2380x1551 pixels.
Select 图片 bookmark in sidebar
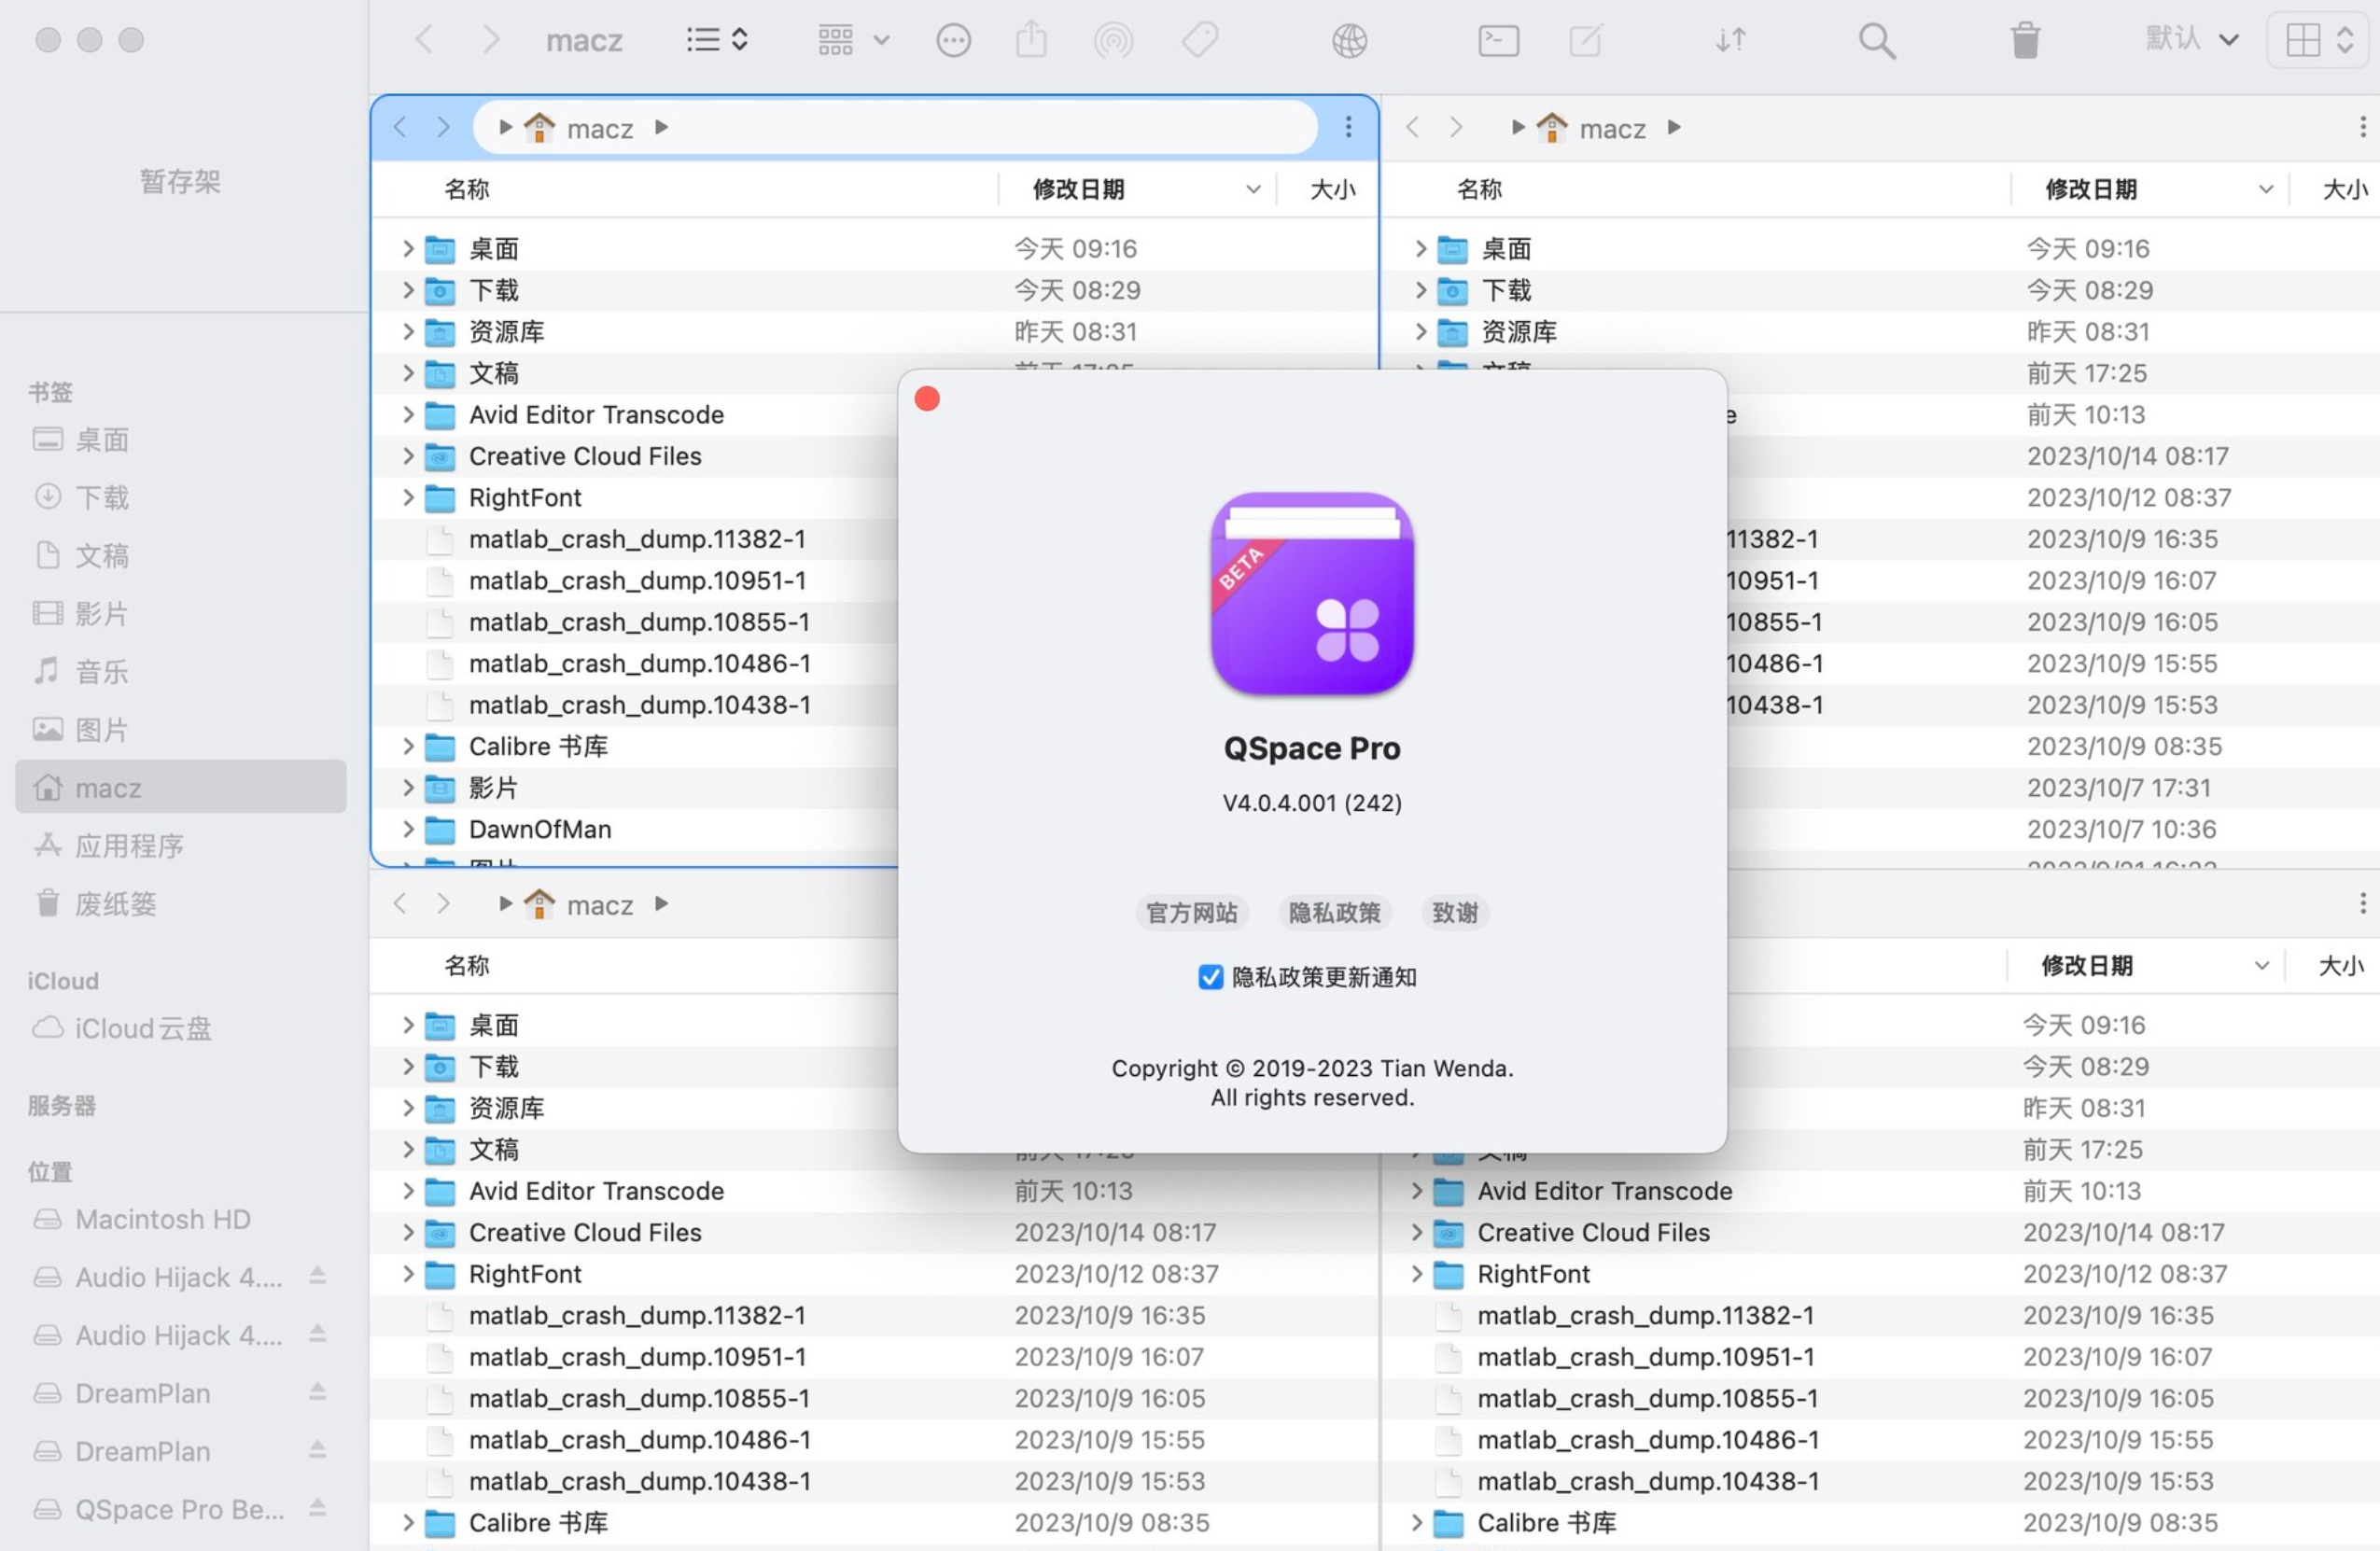[180, 729]
